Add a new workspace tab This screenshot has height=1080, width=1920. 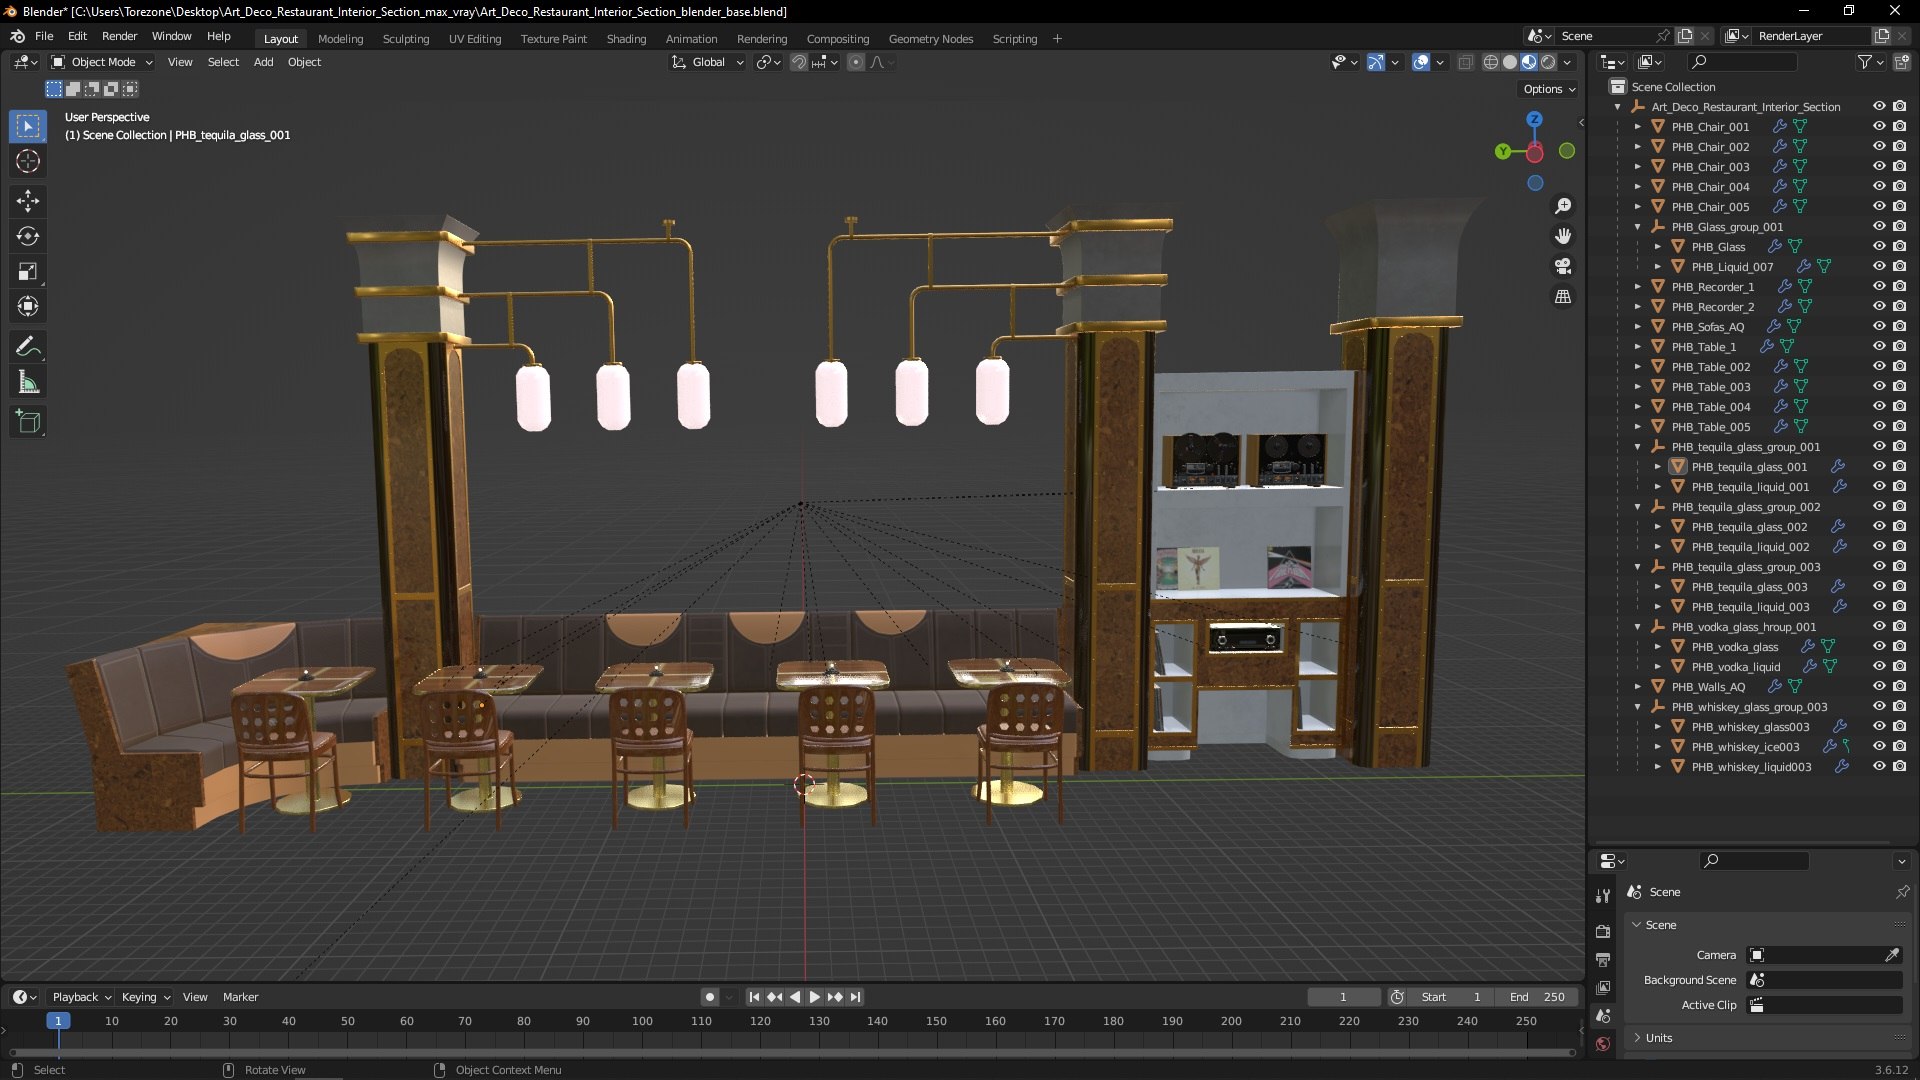[x=1057, y=39]
